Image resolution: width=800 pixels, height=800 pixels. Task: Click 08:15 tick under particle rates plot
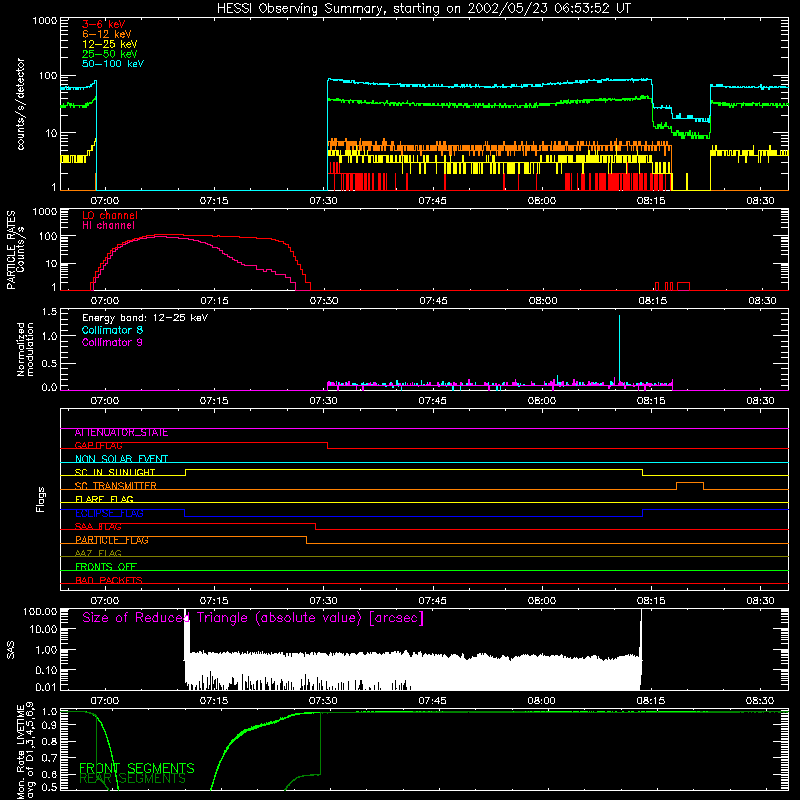tap(652, 301)
